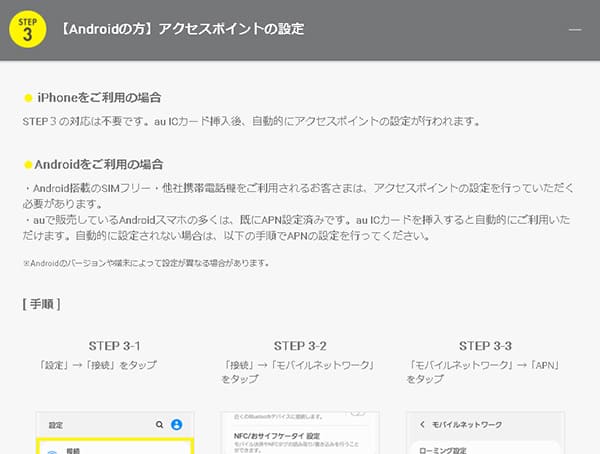Screen dimensions: 600x454
Task: Click the heading Androidをご利用の場合
Action: pos(99,165)
